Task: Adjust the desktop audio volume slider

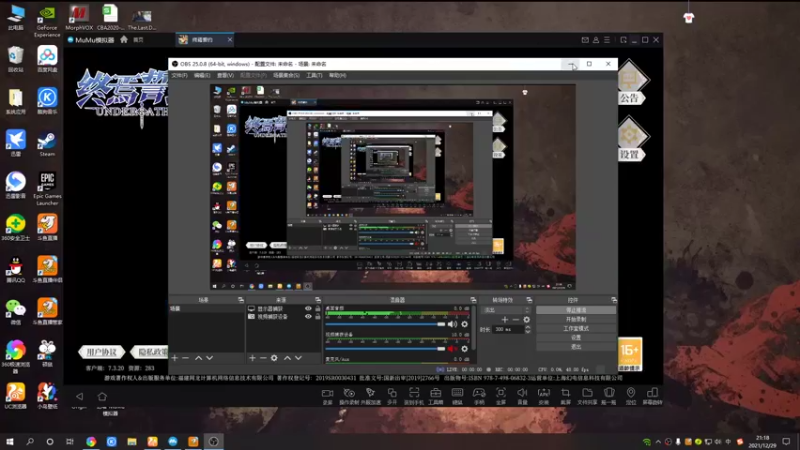Action: (385, 324)
